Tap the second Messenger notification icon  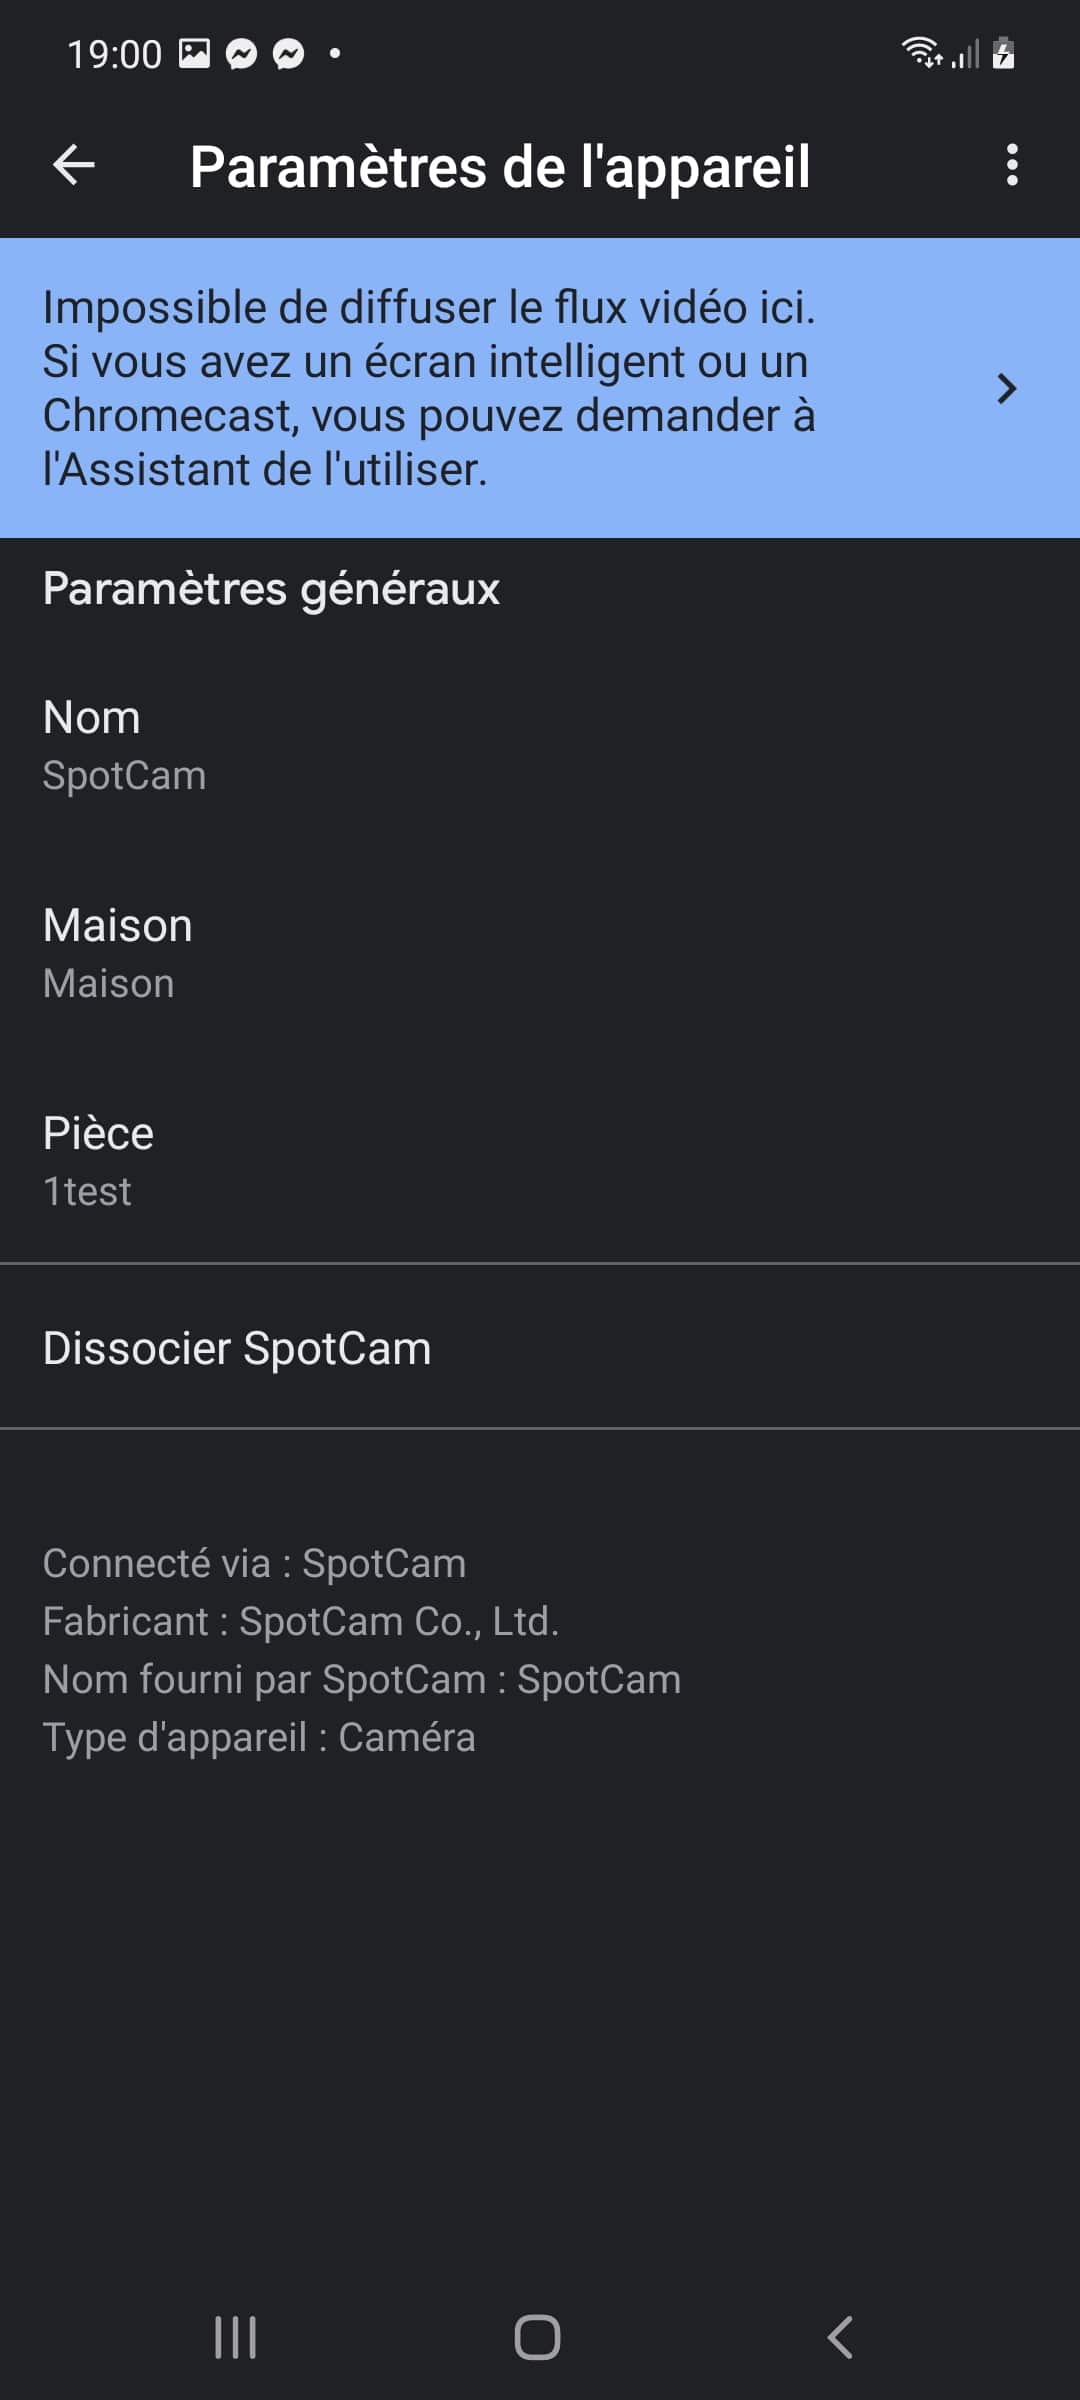289,53
